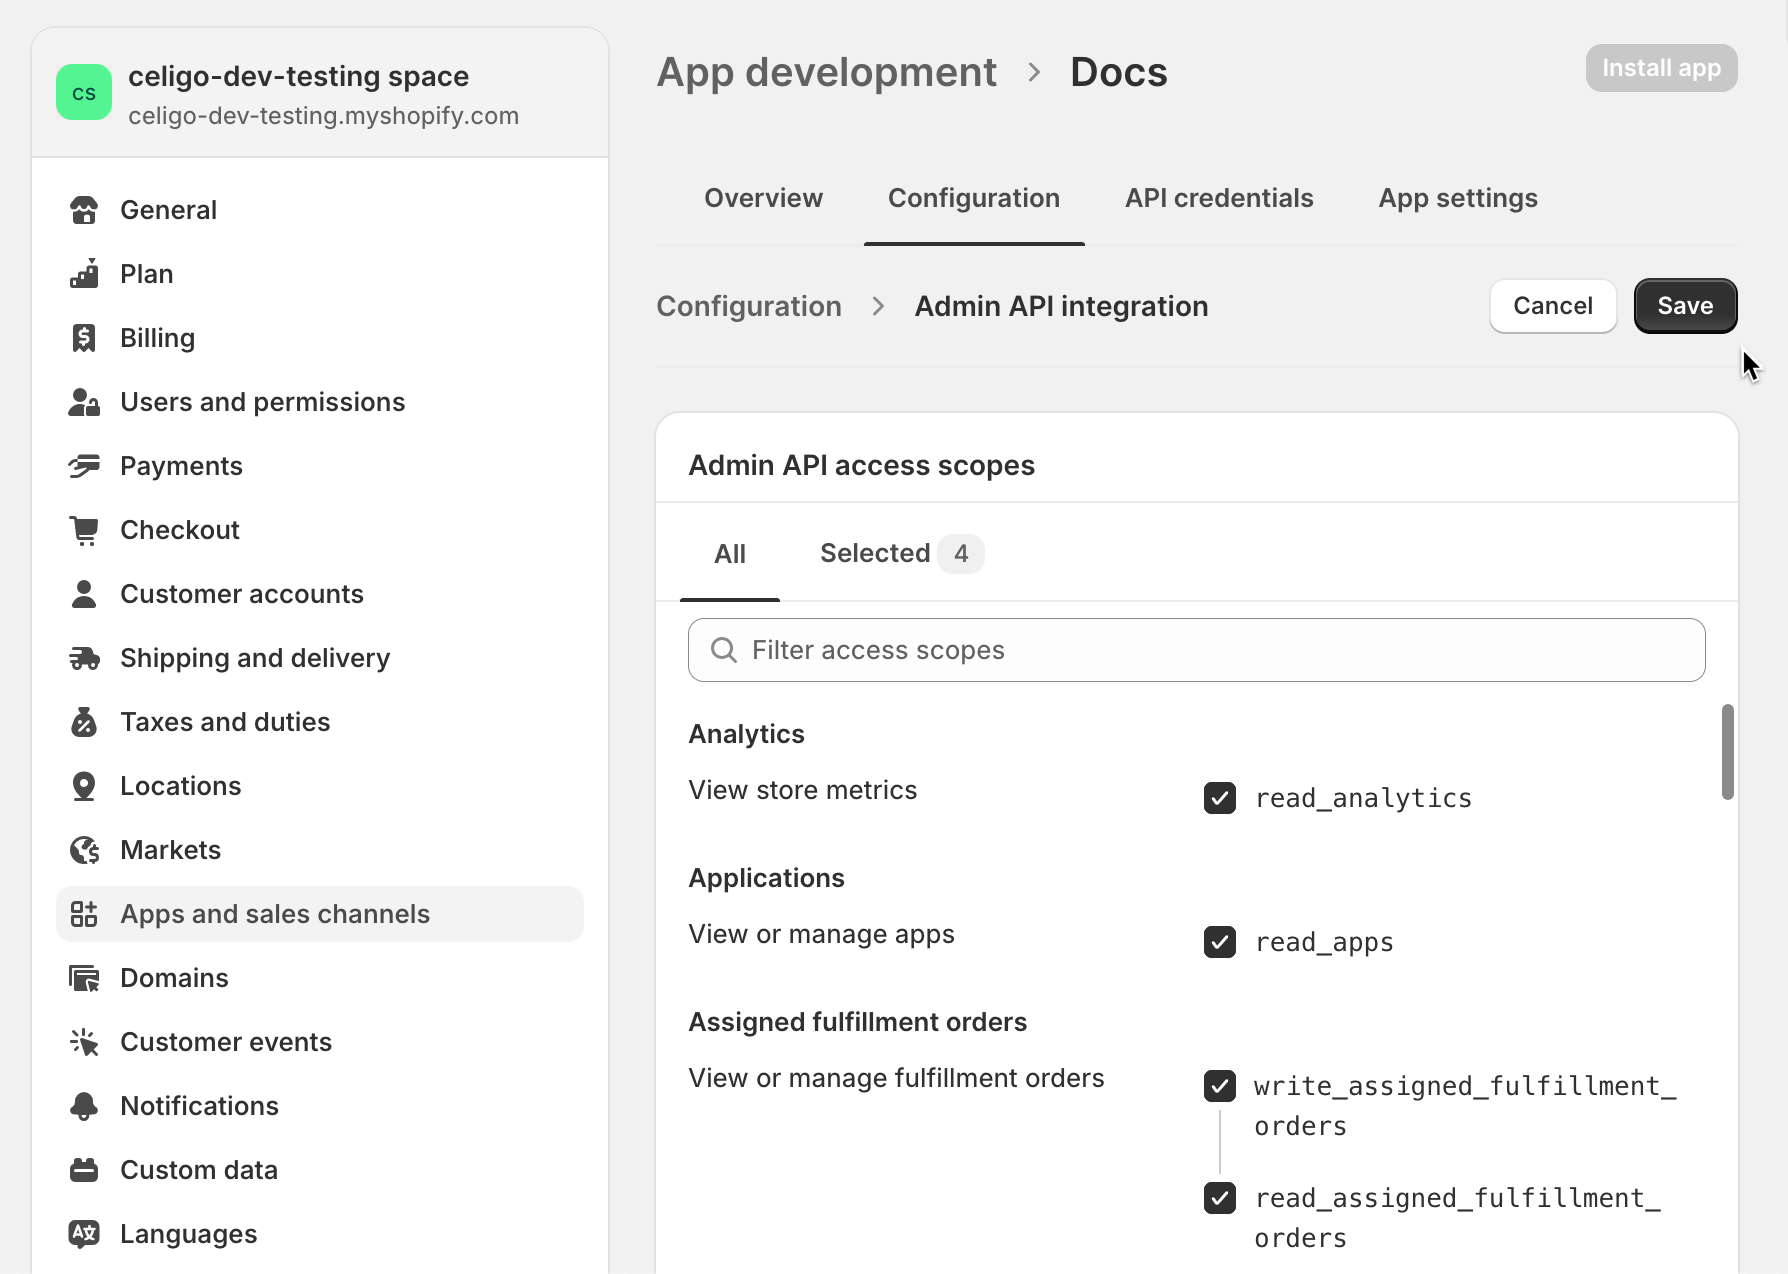Screen dimensions: 1788x1274
Task: Open General settings store icon
Action: pos(84,210)
